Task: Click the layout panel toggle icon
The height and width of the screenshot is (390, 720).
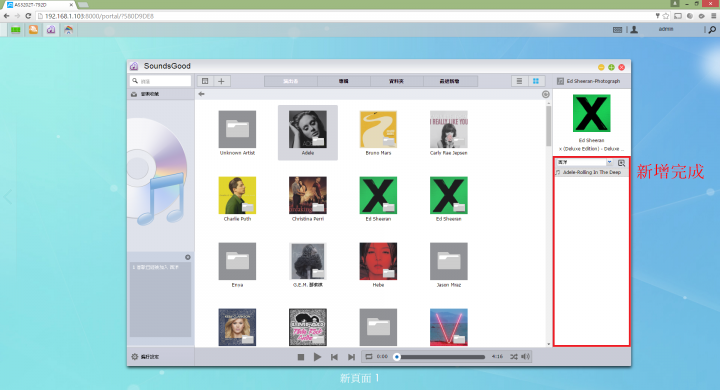Action: click(205, 81)
